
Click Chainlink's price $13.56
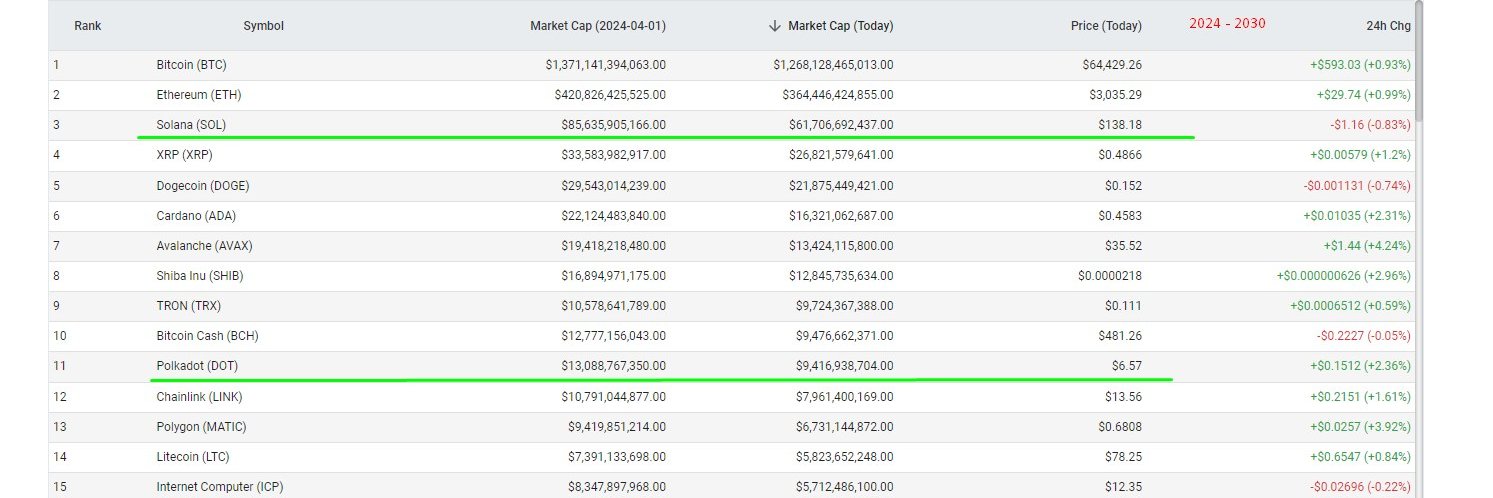click(x=1123, y=397)
